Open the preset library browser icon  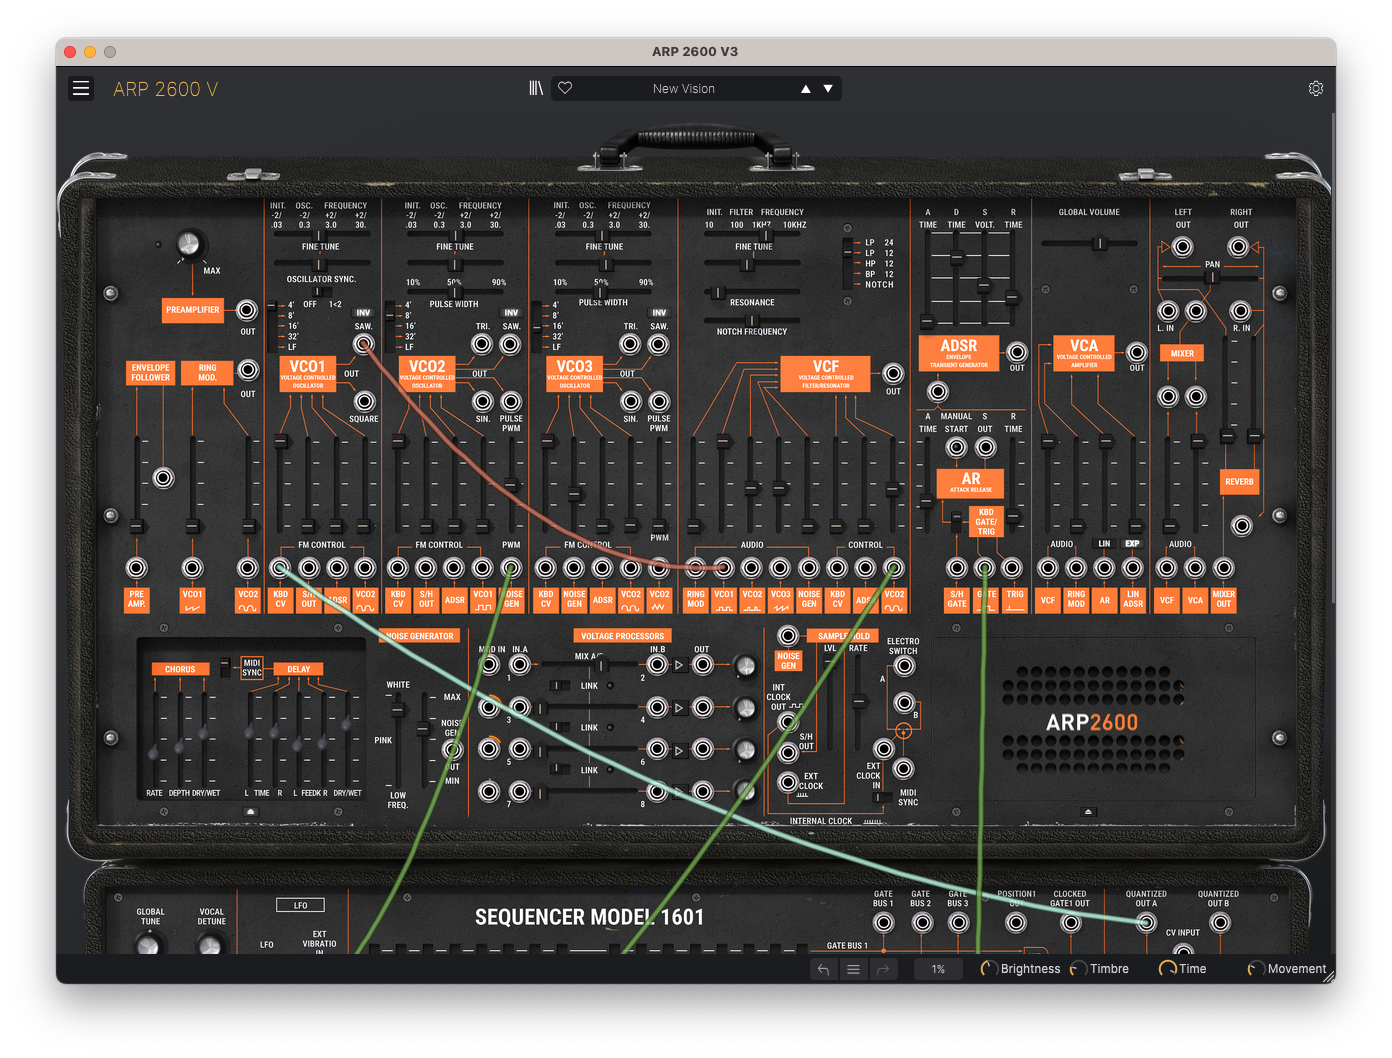point(536,89)
